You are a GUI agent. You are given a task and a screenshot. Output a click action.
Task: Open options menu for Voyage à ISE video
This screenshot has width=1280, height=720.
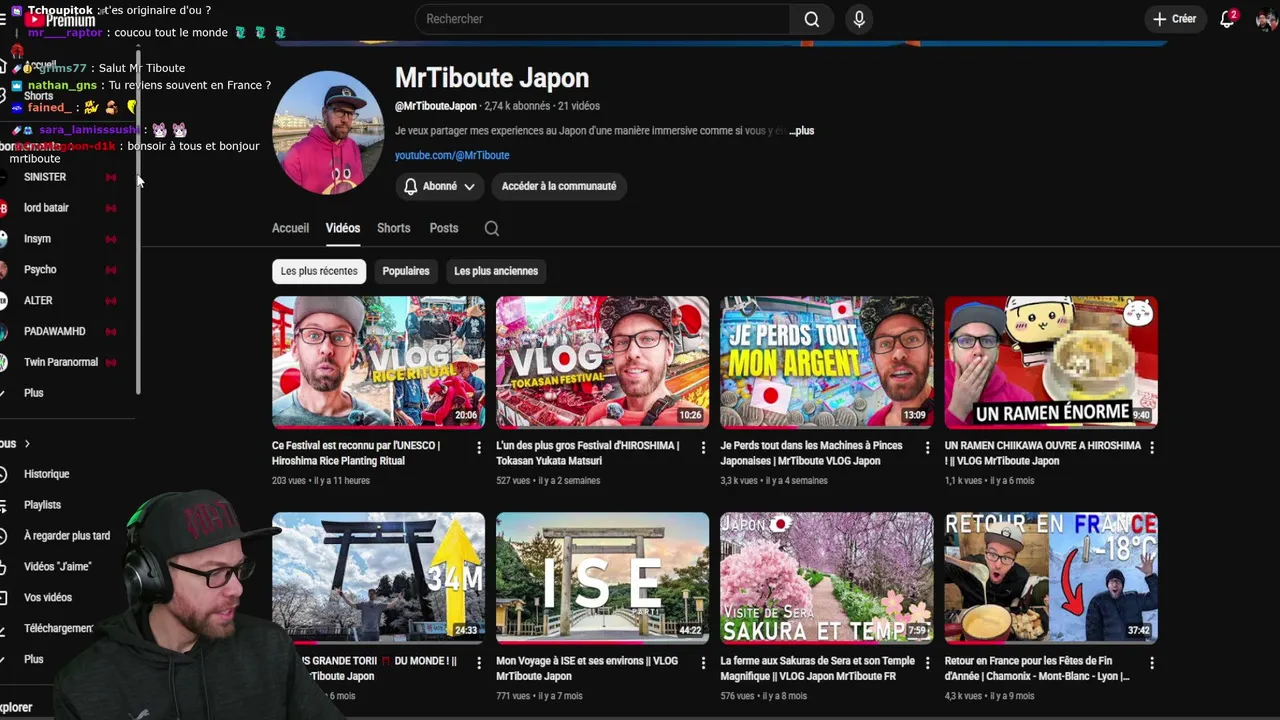pyautogui.click(x=703, y=663)
